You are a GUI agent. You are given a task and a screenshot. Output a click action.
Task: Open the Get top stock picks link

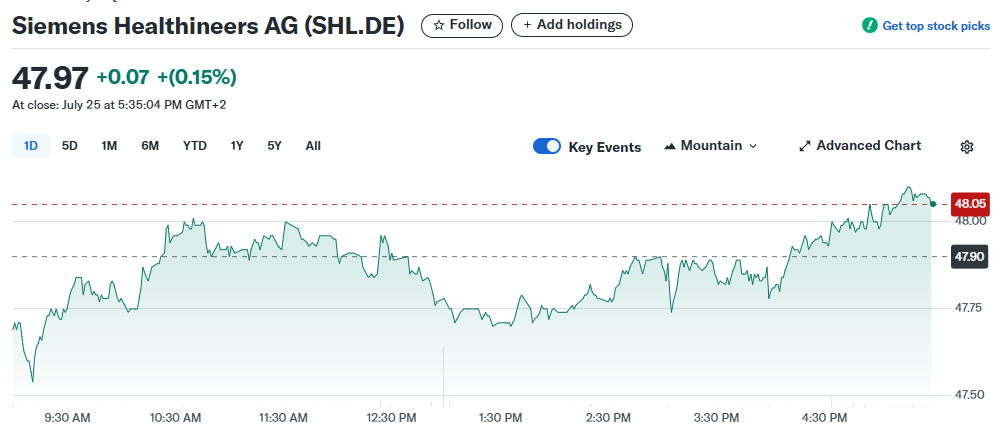pyautogui.click(x=936, y=26)
